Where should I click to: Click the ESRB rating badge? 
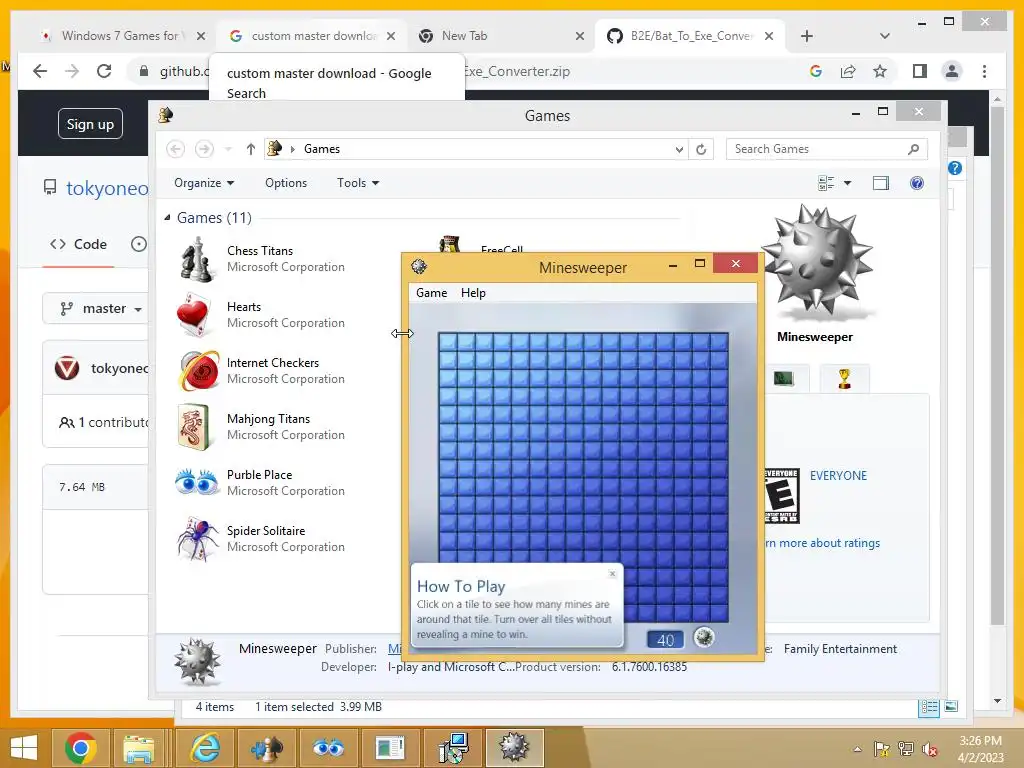[x=782, y=496]
